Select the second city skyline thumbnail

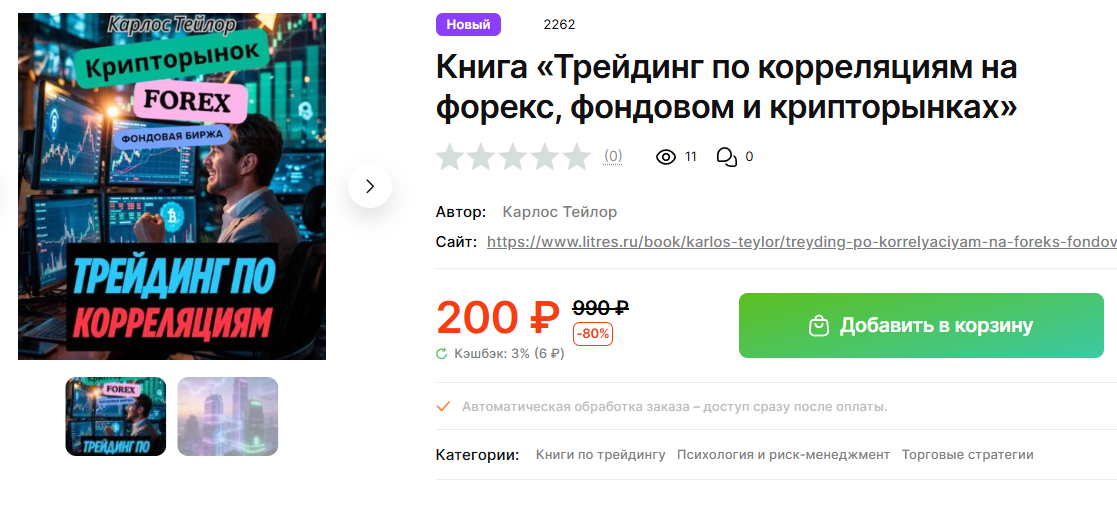click(x=227, y=416)
